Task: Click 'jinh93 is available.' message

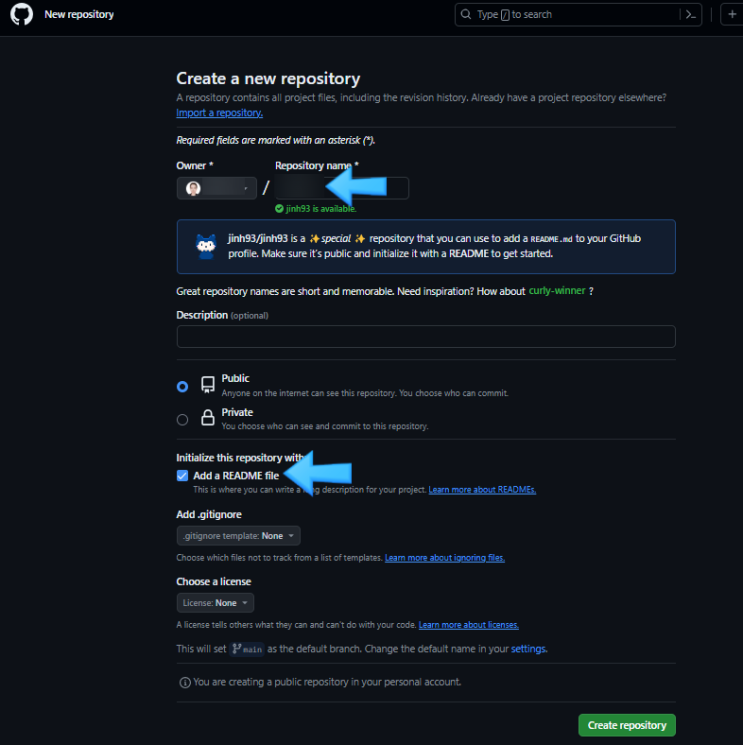Action: [321, 209]
